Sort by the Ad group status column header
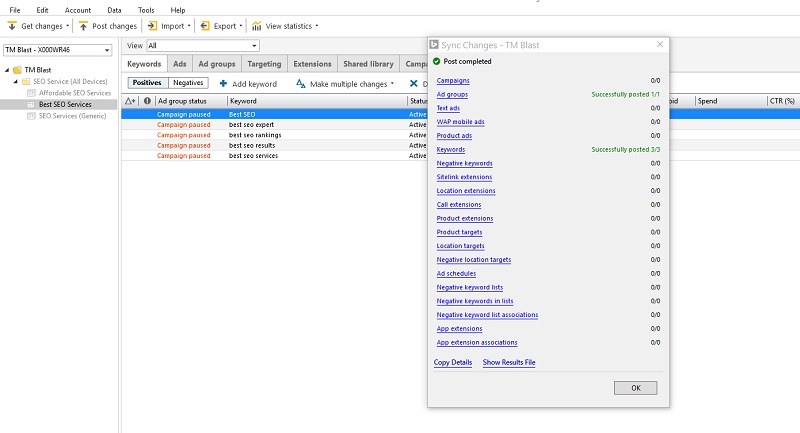 [x=191, y=101]
